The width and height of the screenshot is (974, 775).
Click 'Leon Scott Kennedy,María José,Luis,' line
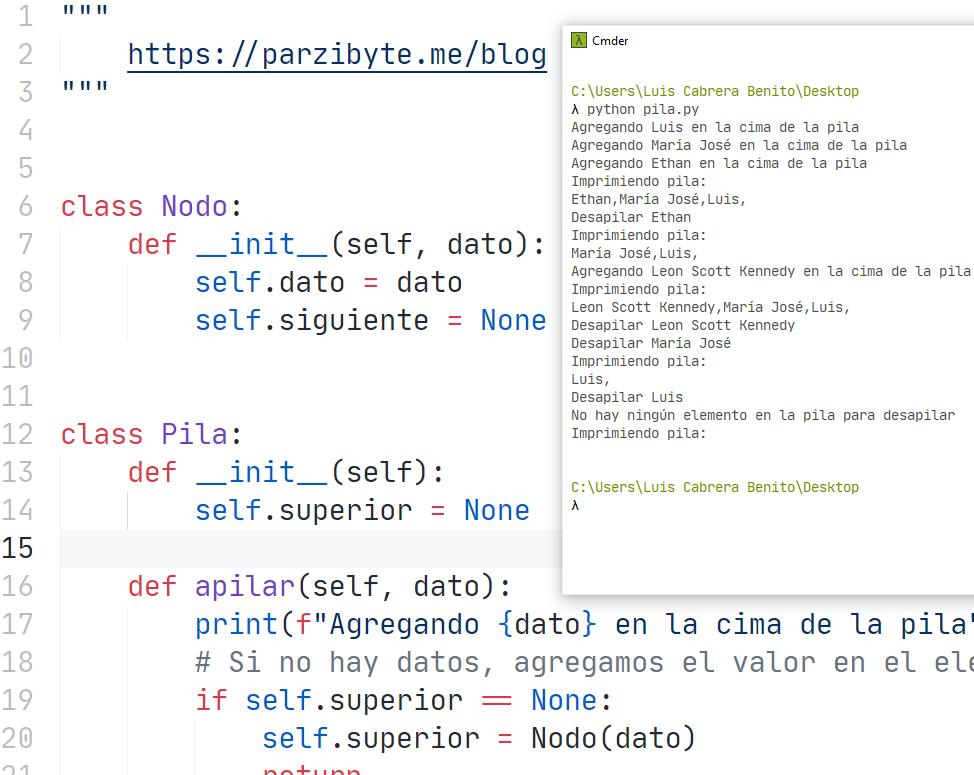tap(711, 307)
